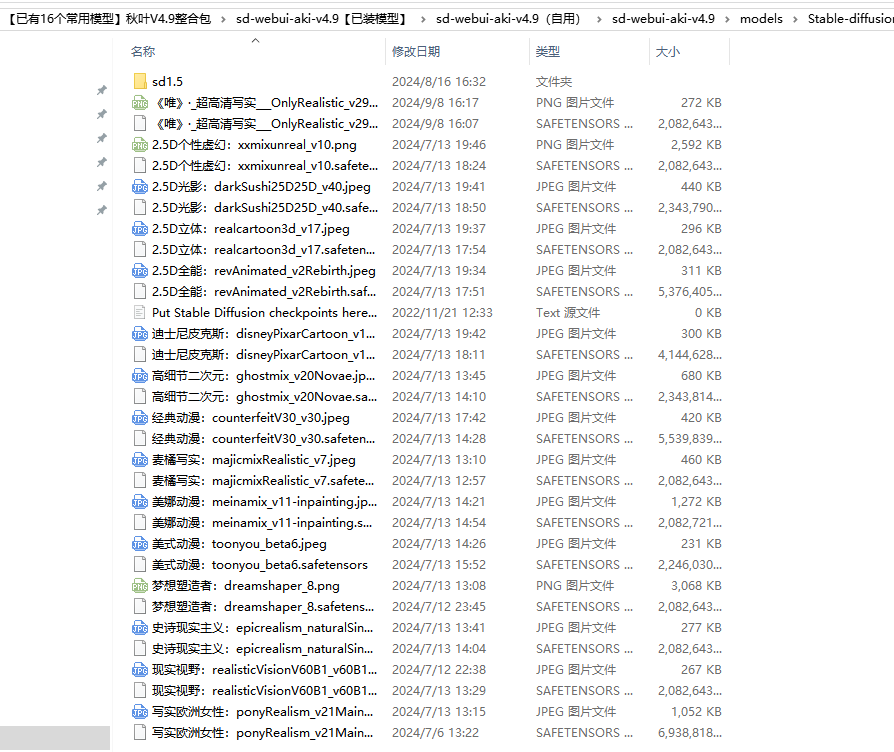Select file name 美式动漫: toonyou_beta6.safetensors

pos(260,565)
